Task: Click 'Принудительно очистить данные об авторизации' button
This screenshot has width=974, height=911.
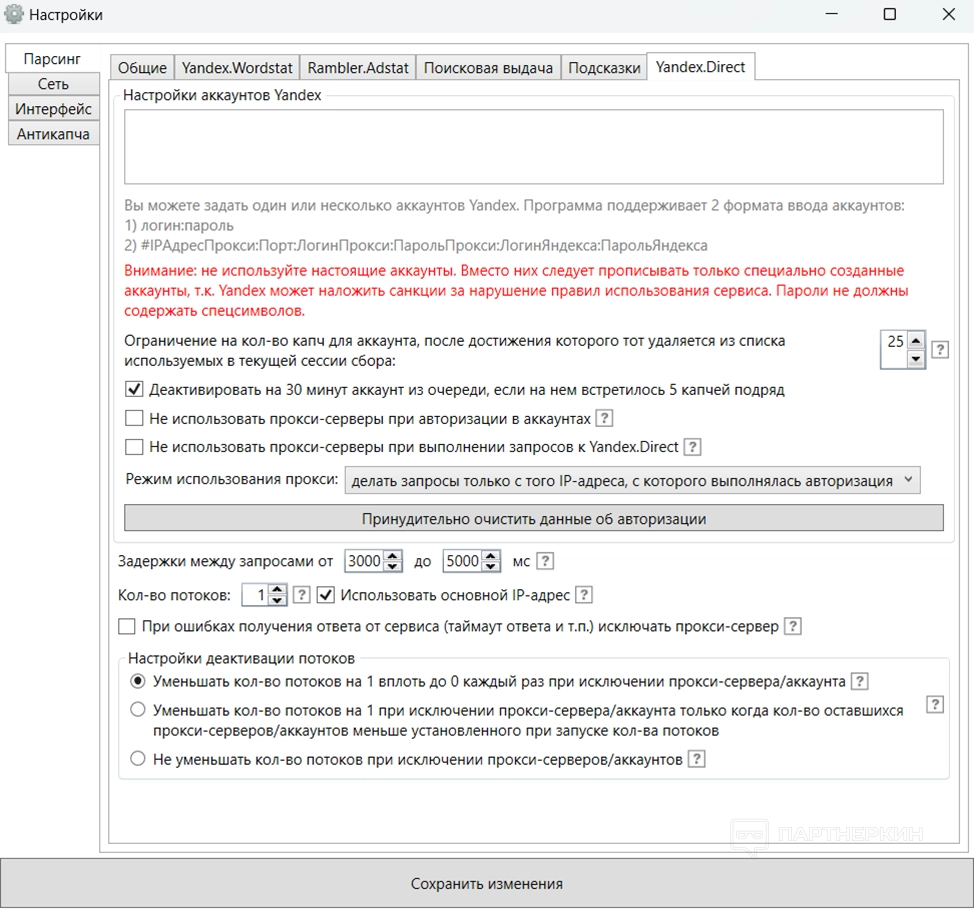Action: (534, 519)
